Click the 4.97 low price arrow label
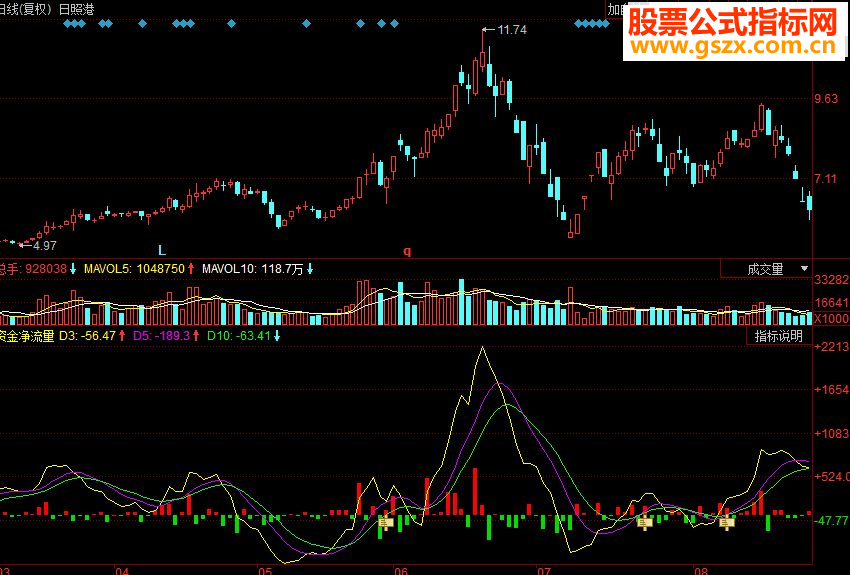The width and height of the screenshot is (850, 575). point(38,245)
